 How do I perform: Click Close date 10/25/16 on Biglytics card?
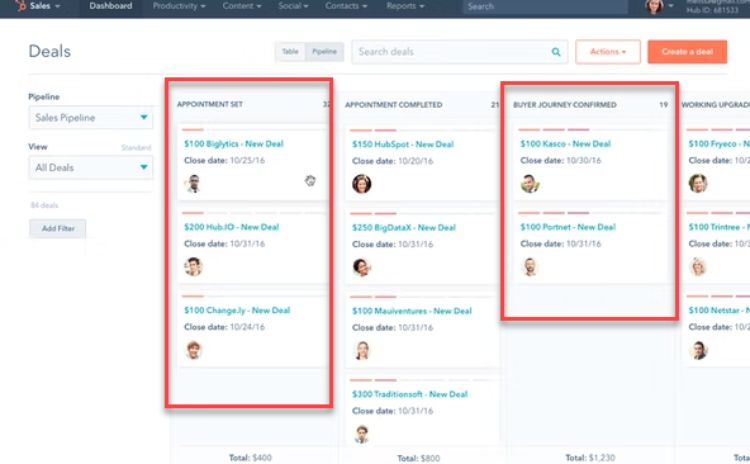point(224,160)
